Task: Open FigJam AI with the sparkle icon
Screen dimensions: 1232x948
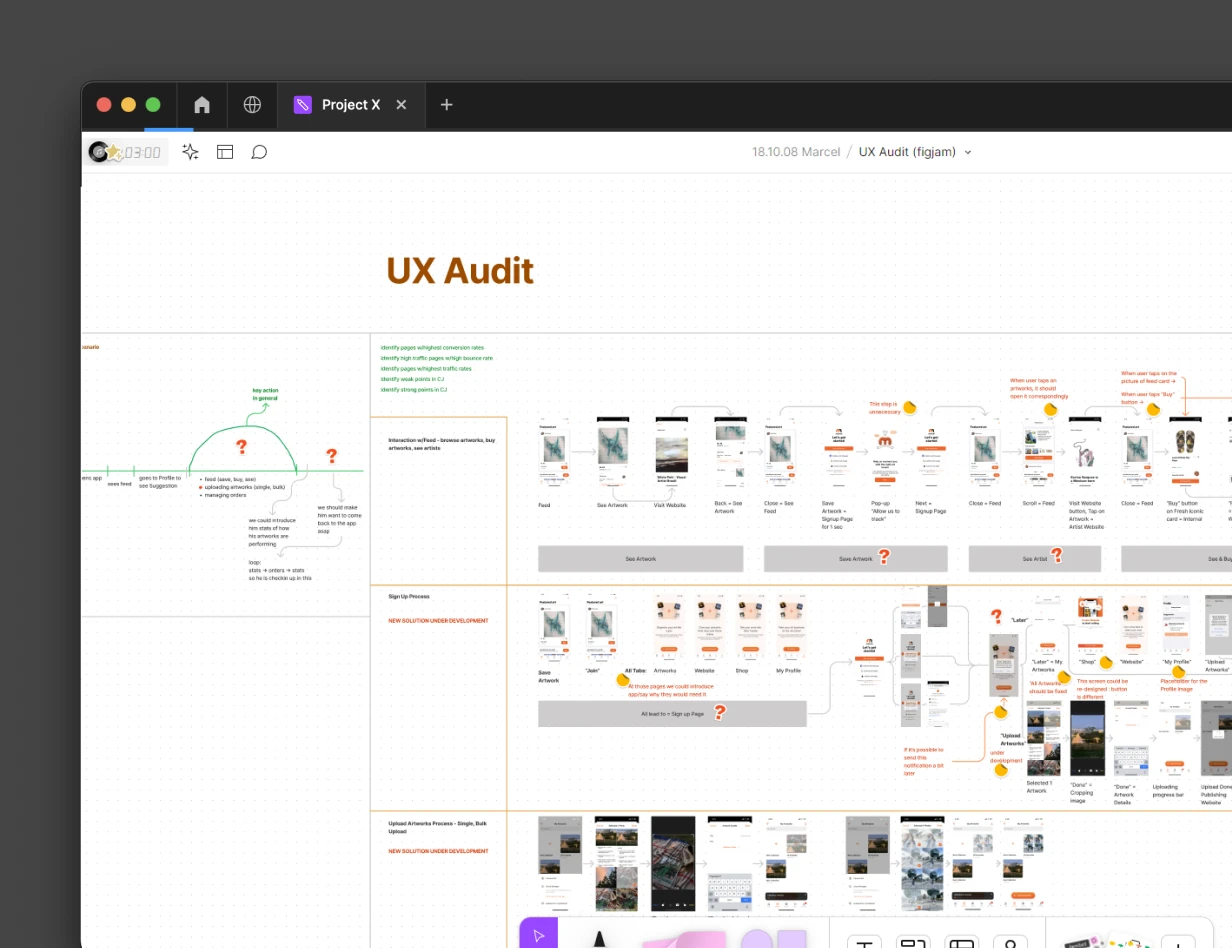Action: (x=190, y=152)
